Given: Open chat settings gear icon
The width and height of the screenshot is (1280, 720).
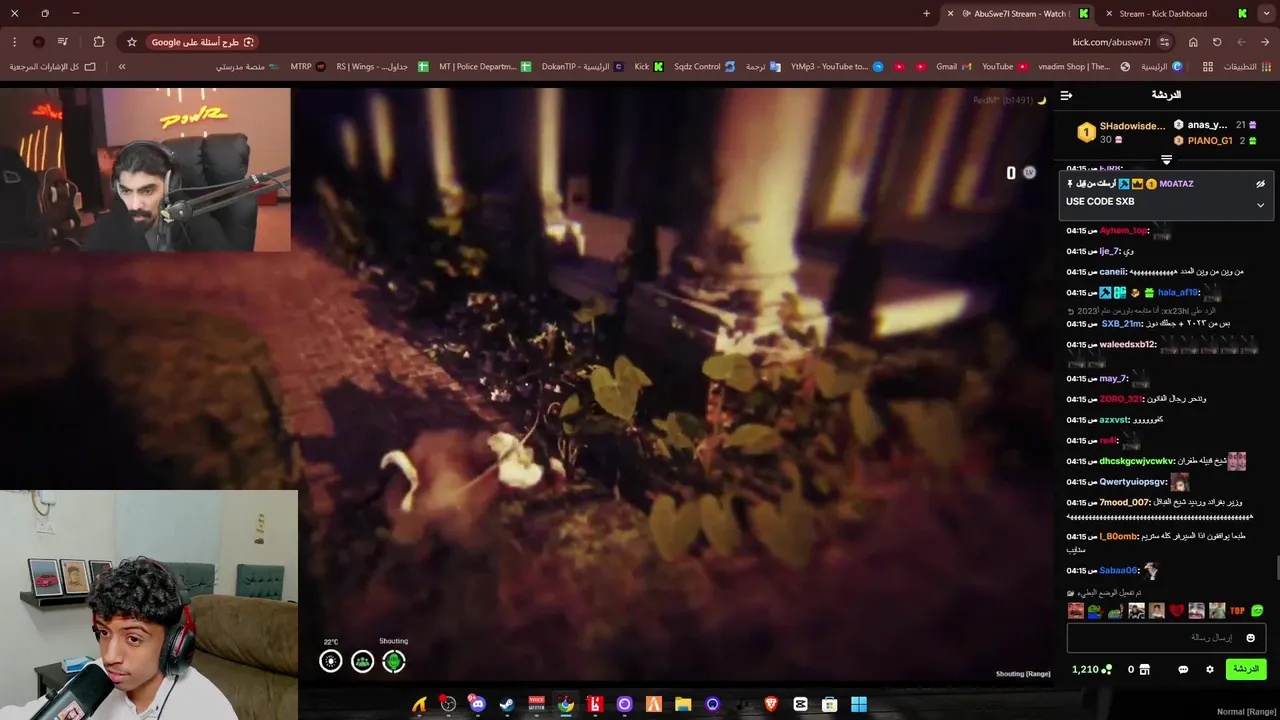Looking at the screenshot, I should 1210,669.
